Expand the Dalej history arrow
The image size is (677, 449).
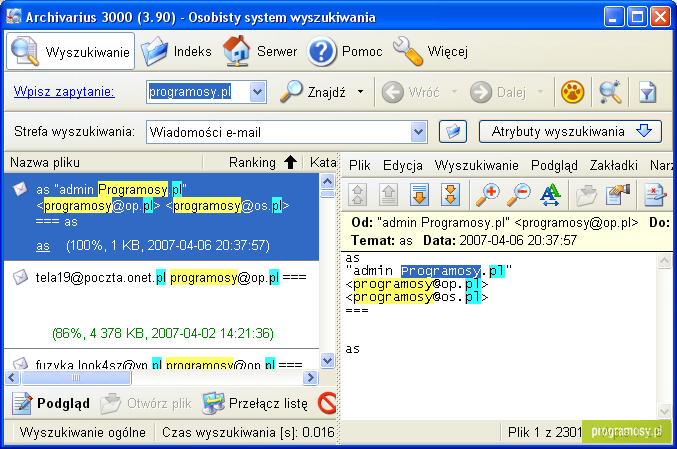[541, 92]
